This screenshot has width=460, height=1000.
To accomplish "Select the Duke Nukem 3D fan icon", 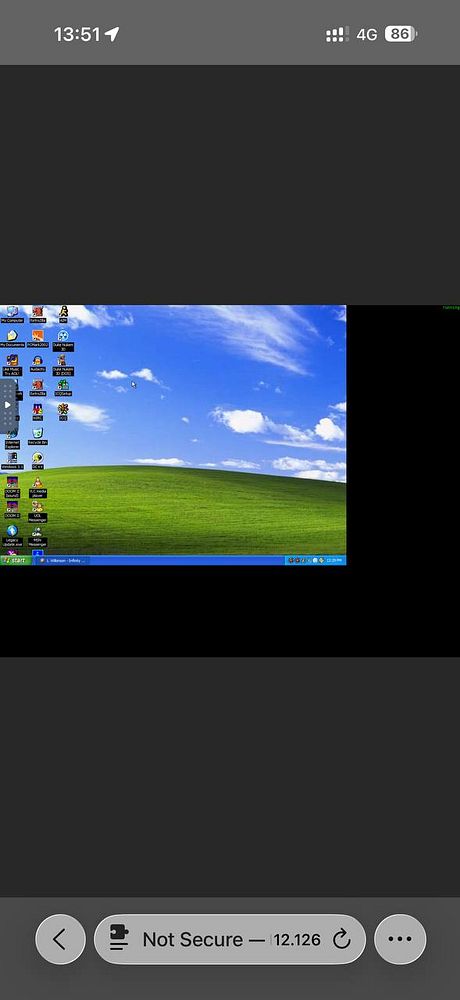I will 63,340.
